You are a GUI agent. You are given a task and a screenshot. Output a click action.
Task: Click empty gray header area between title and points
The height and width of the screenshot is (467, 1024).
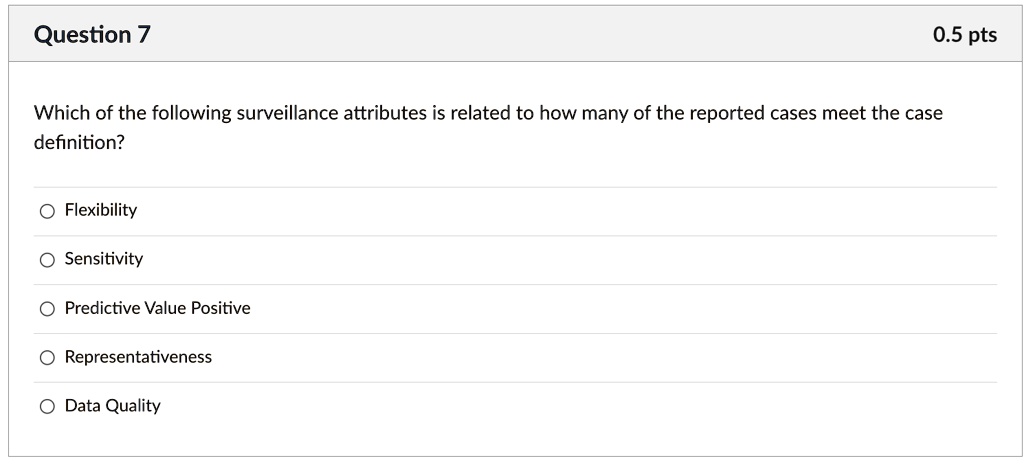coord(542,34)
